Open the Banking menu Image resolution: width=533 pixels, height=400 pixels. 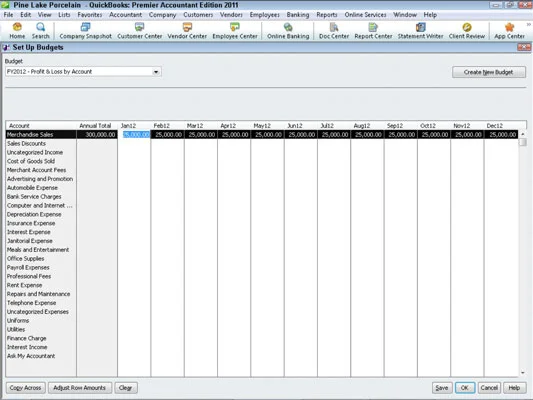tap(298, 15)
